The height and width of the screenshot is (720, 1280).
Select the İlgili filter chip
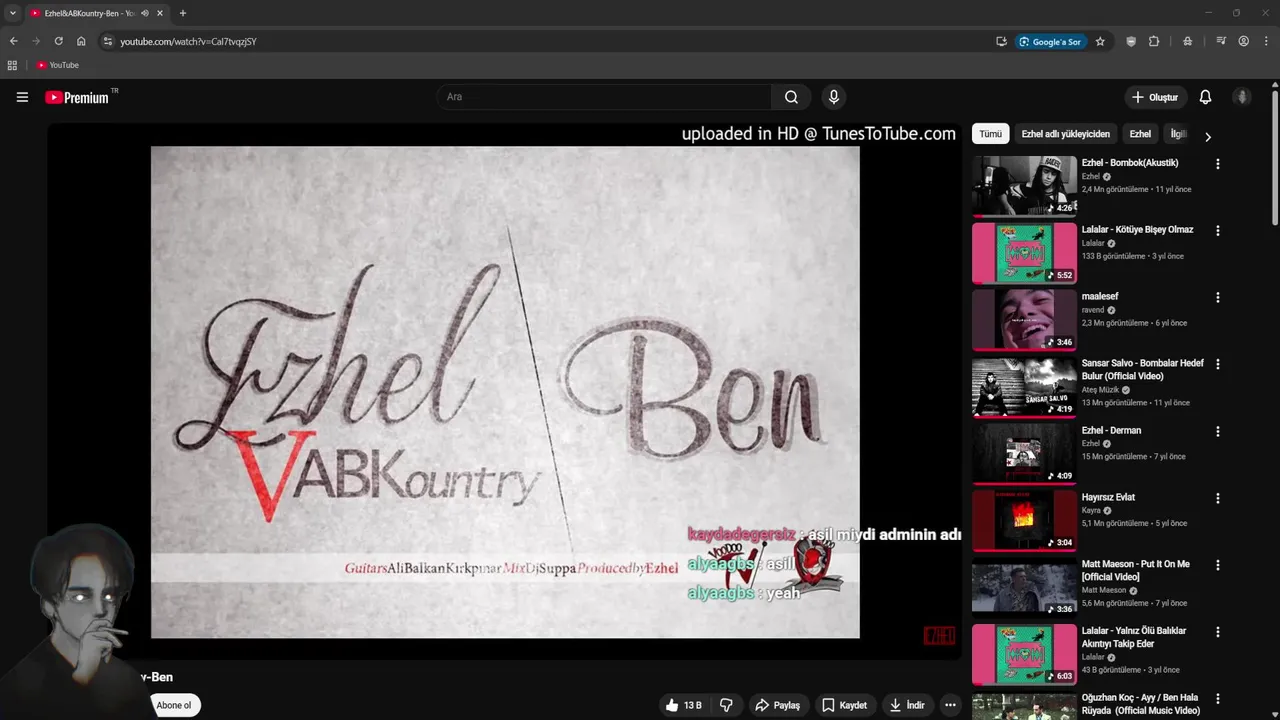coord(1178,134)
